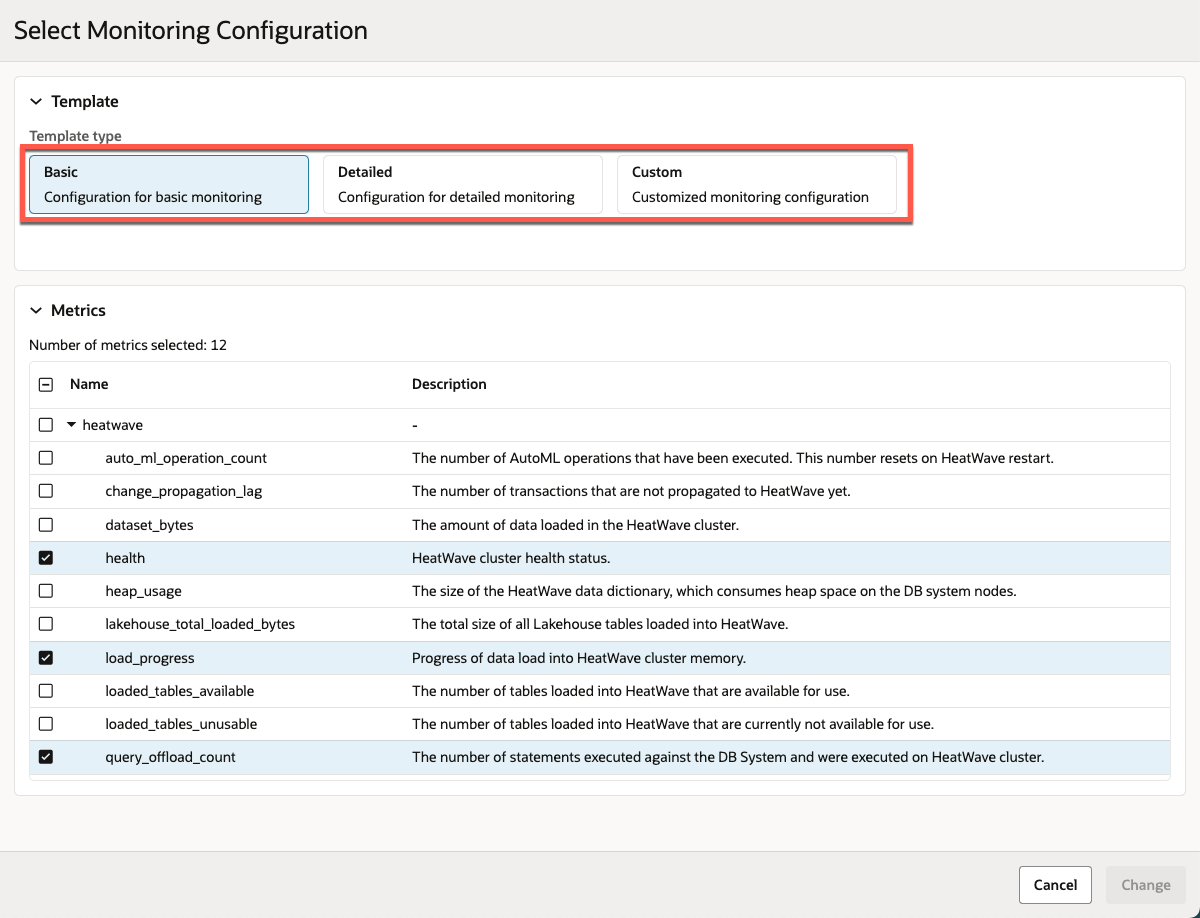Collapse the Template section
The image size is (1200, 918).
(36, 101)
